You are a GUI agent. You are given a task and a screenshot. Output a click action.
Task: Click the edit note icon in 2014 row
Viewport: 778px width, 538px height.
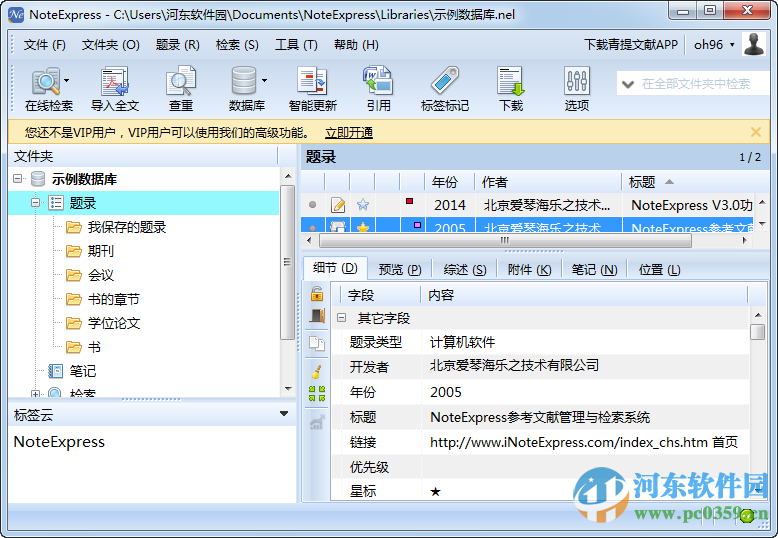coord(338,204)
